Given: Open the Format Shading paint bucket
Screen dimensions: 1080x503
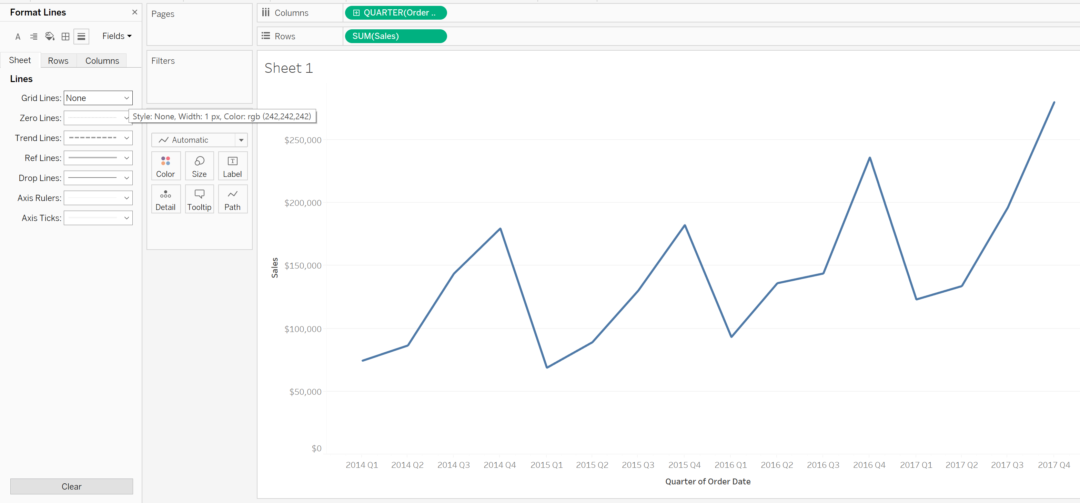Looking at the screenshot, I should pyautogui.click(x=50, y=37).
